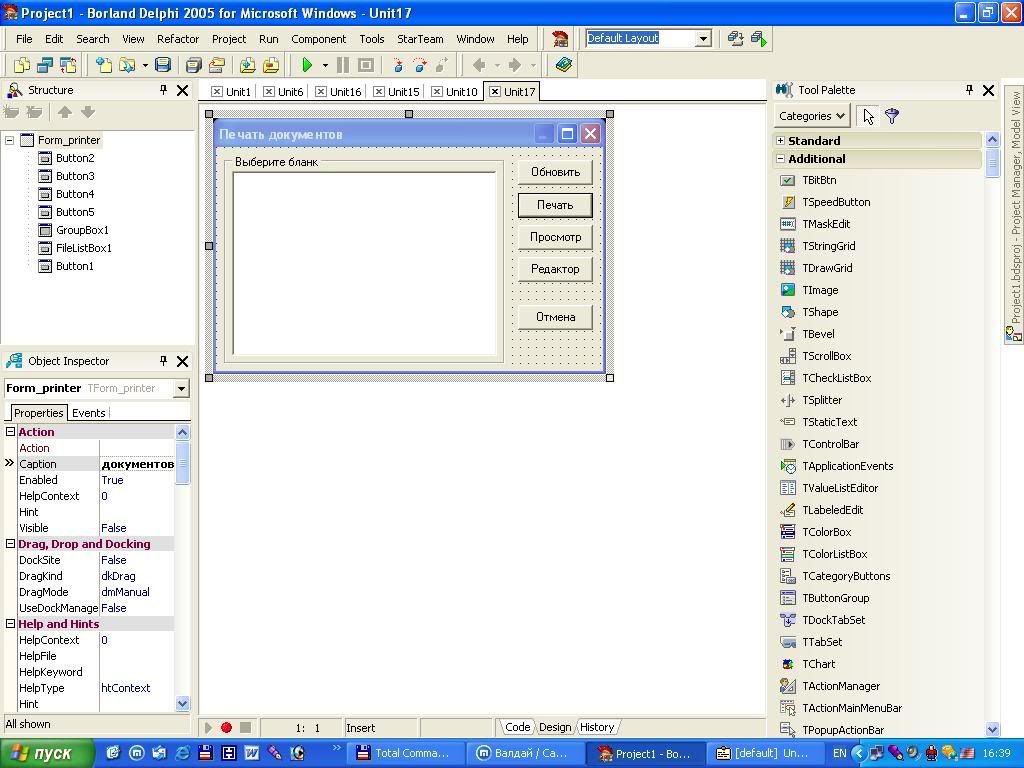Click the Object Inspector vertical scrollbar thumb
The height and width of the screenshot is (768, 1024).
point(183,462)
